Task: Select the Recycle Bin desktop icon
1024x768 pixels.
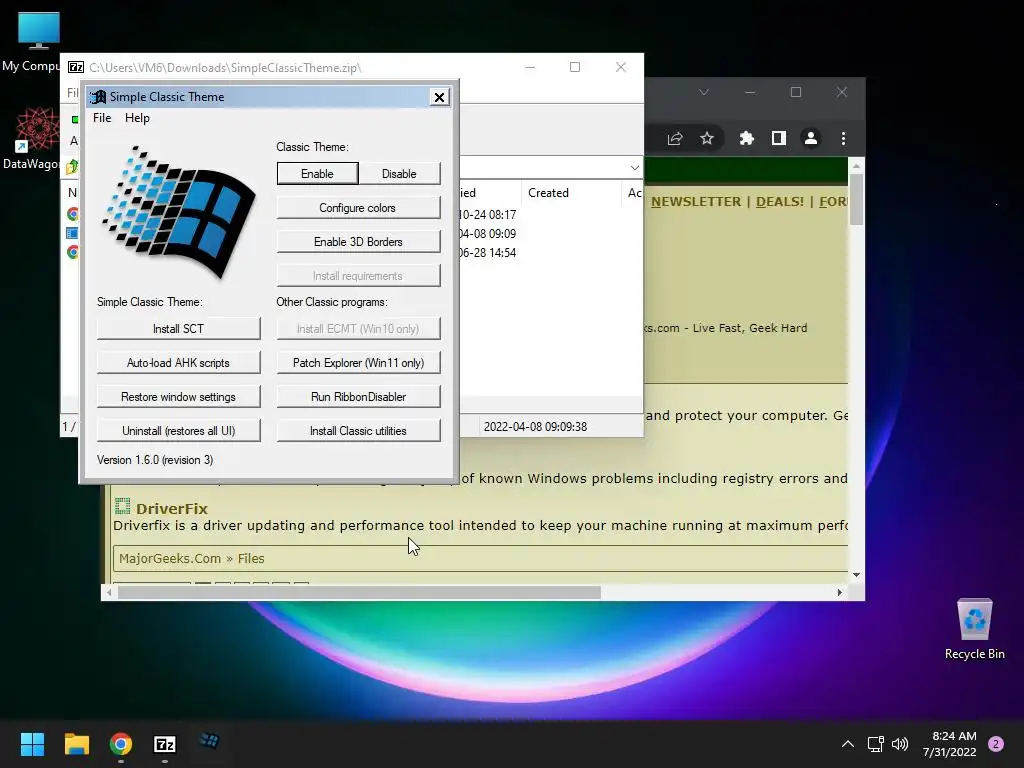Action: pos(974,628)
